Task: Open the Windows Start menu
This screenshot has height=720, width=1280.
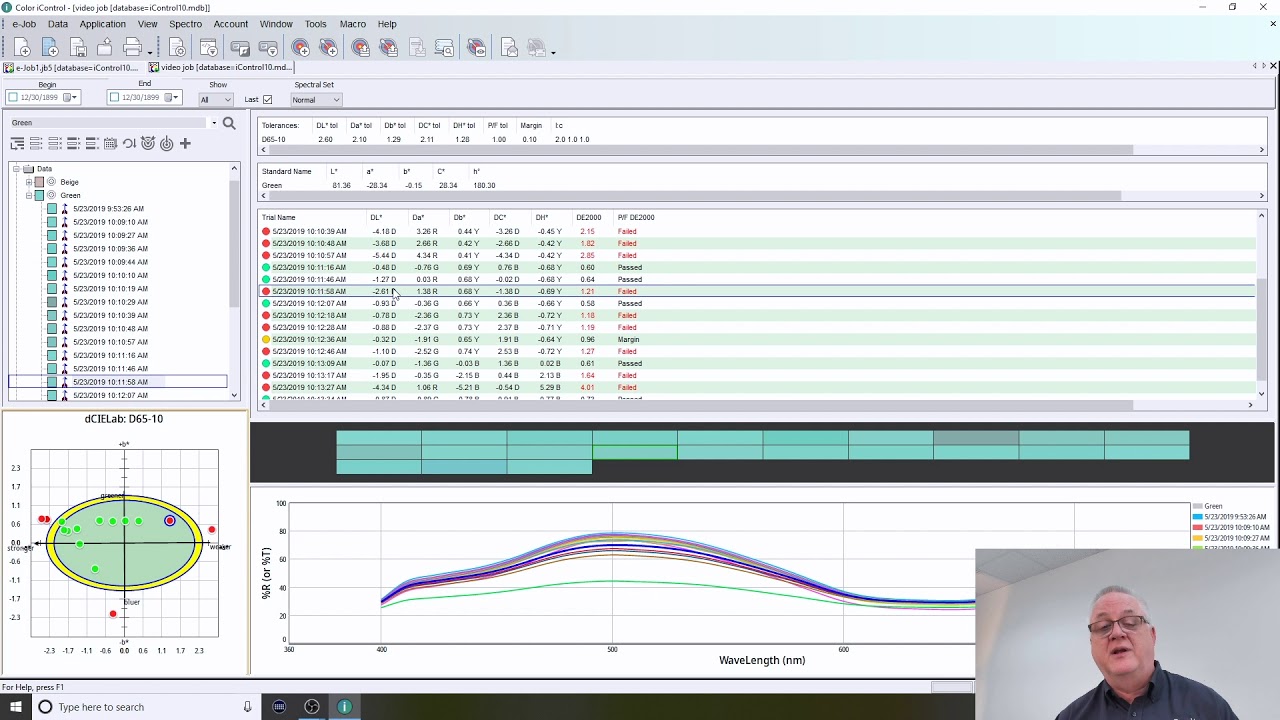Action: click(15, 707)
